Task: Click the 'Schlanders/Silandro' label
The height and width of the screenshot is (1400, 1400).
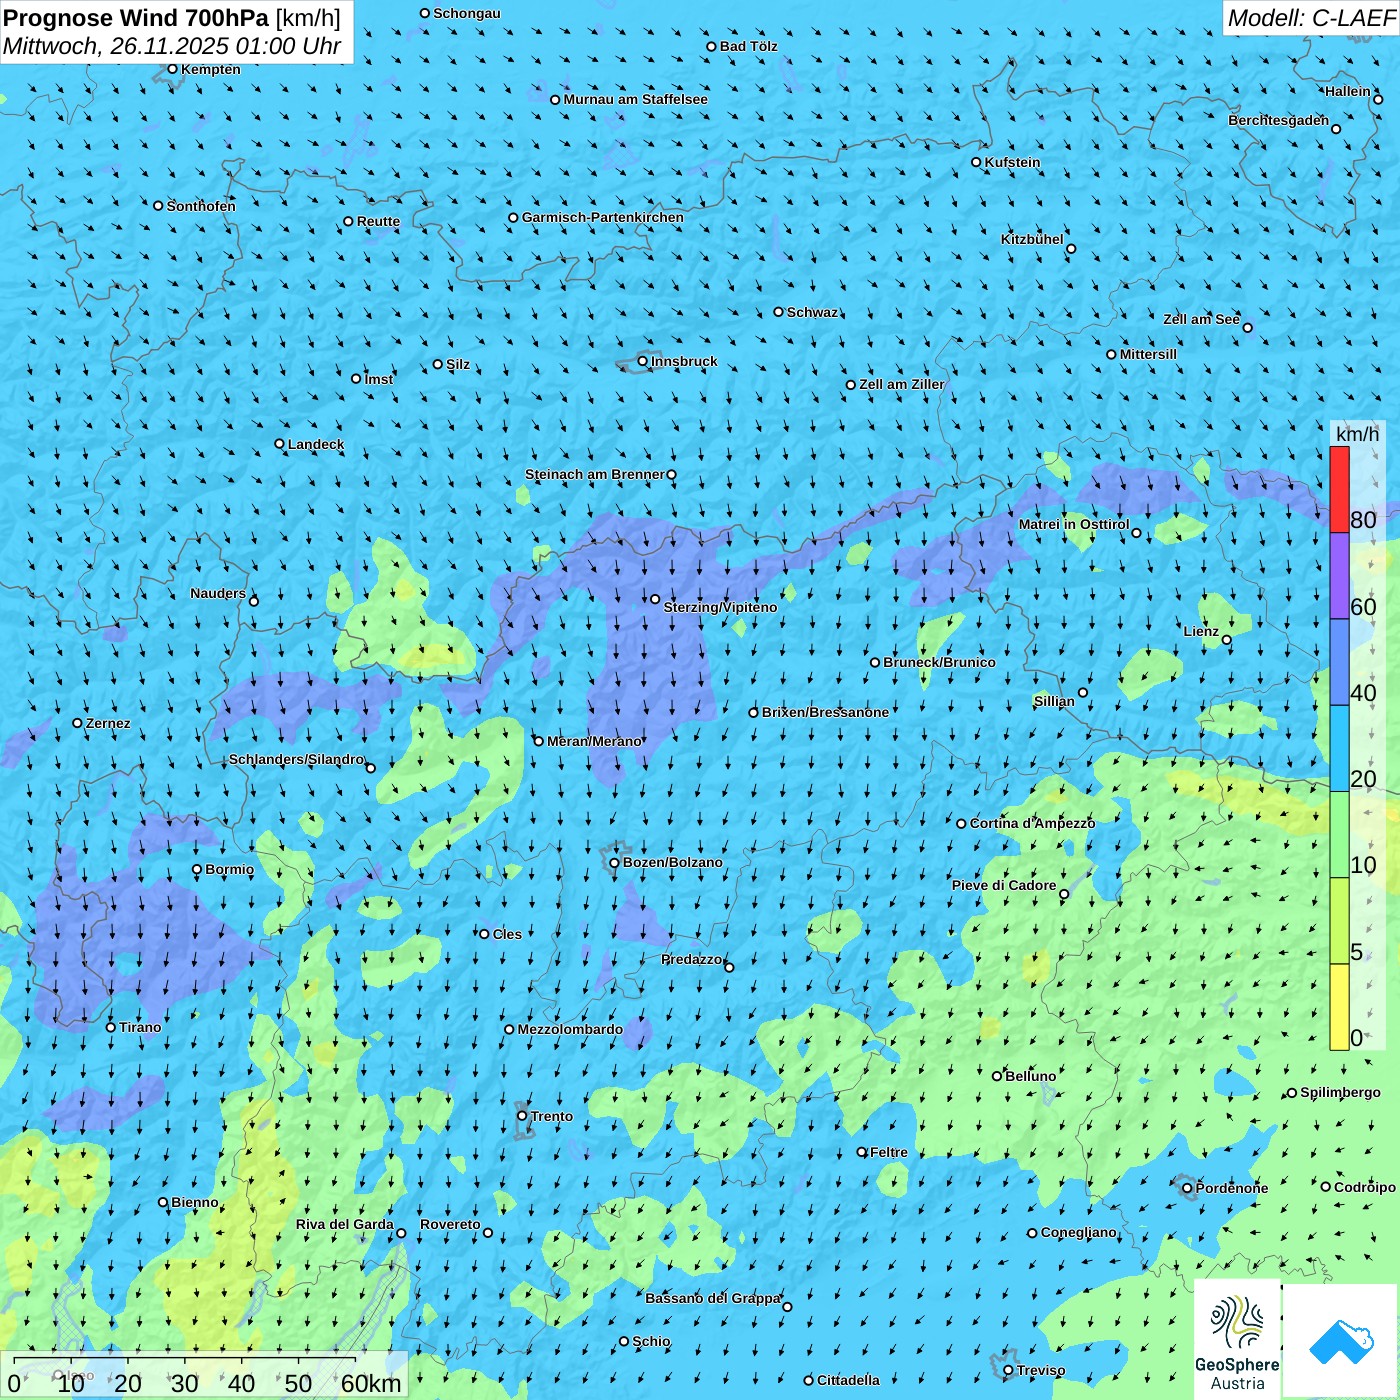Action: [296, 759]
